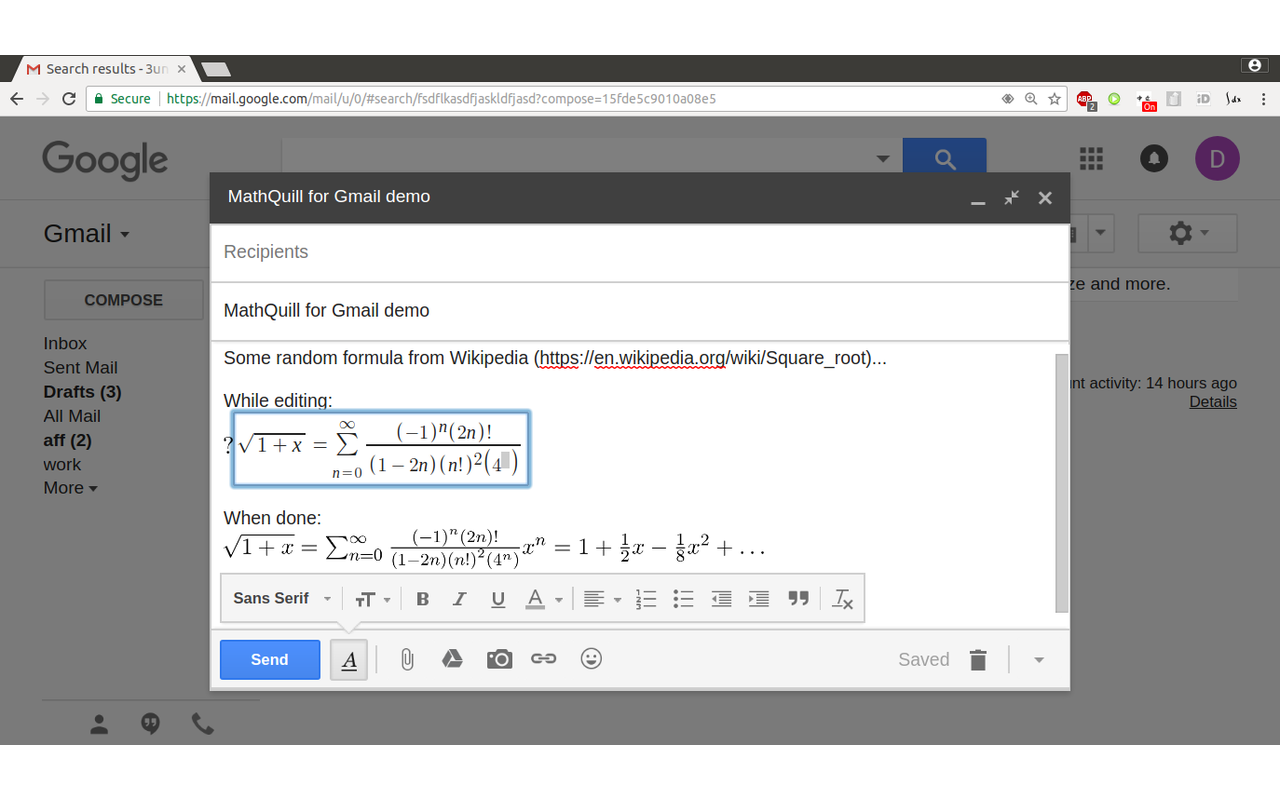Image resolution: width=1280 pixels, height=800 pixels.
Task: Show search options arrow
Action: [882, 158]
